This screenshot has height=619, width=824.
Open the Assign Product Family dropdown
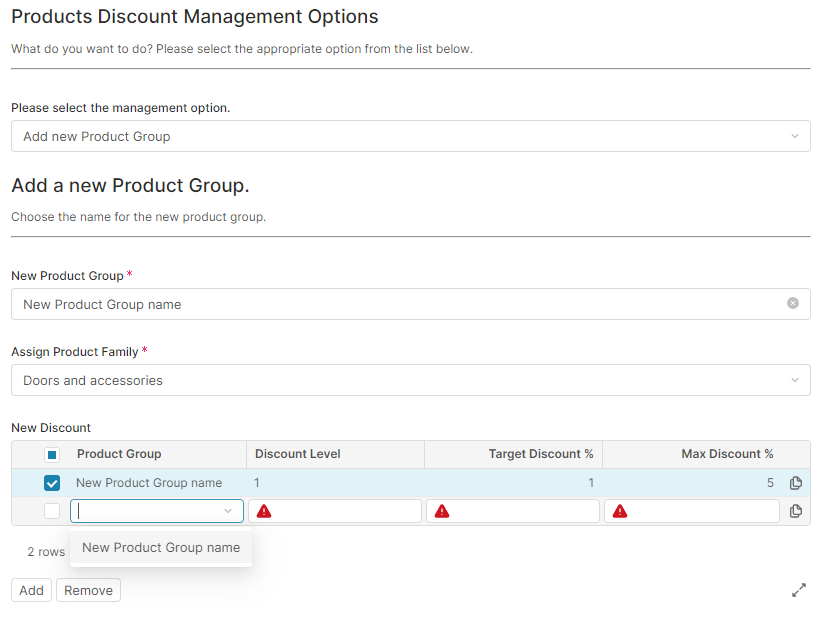click(x=411, y=380)
